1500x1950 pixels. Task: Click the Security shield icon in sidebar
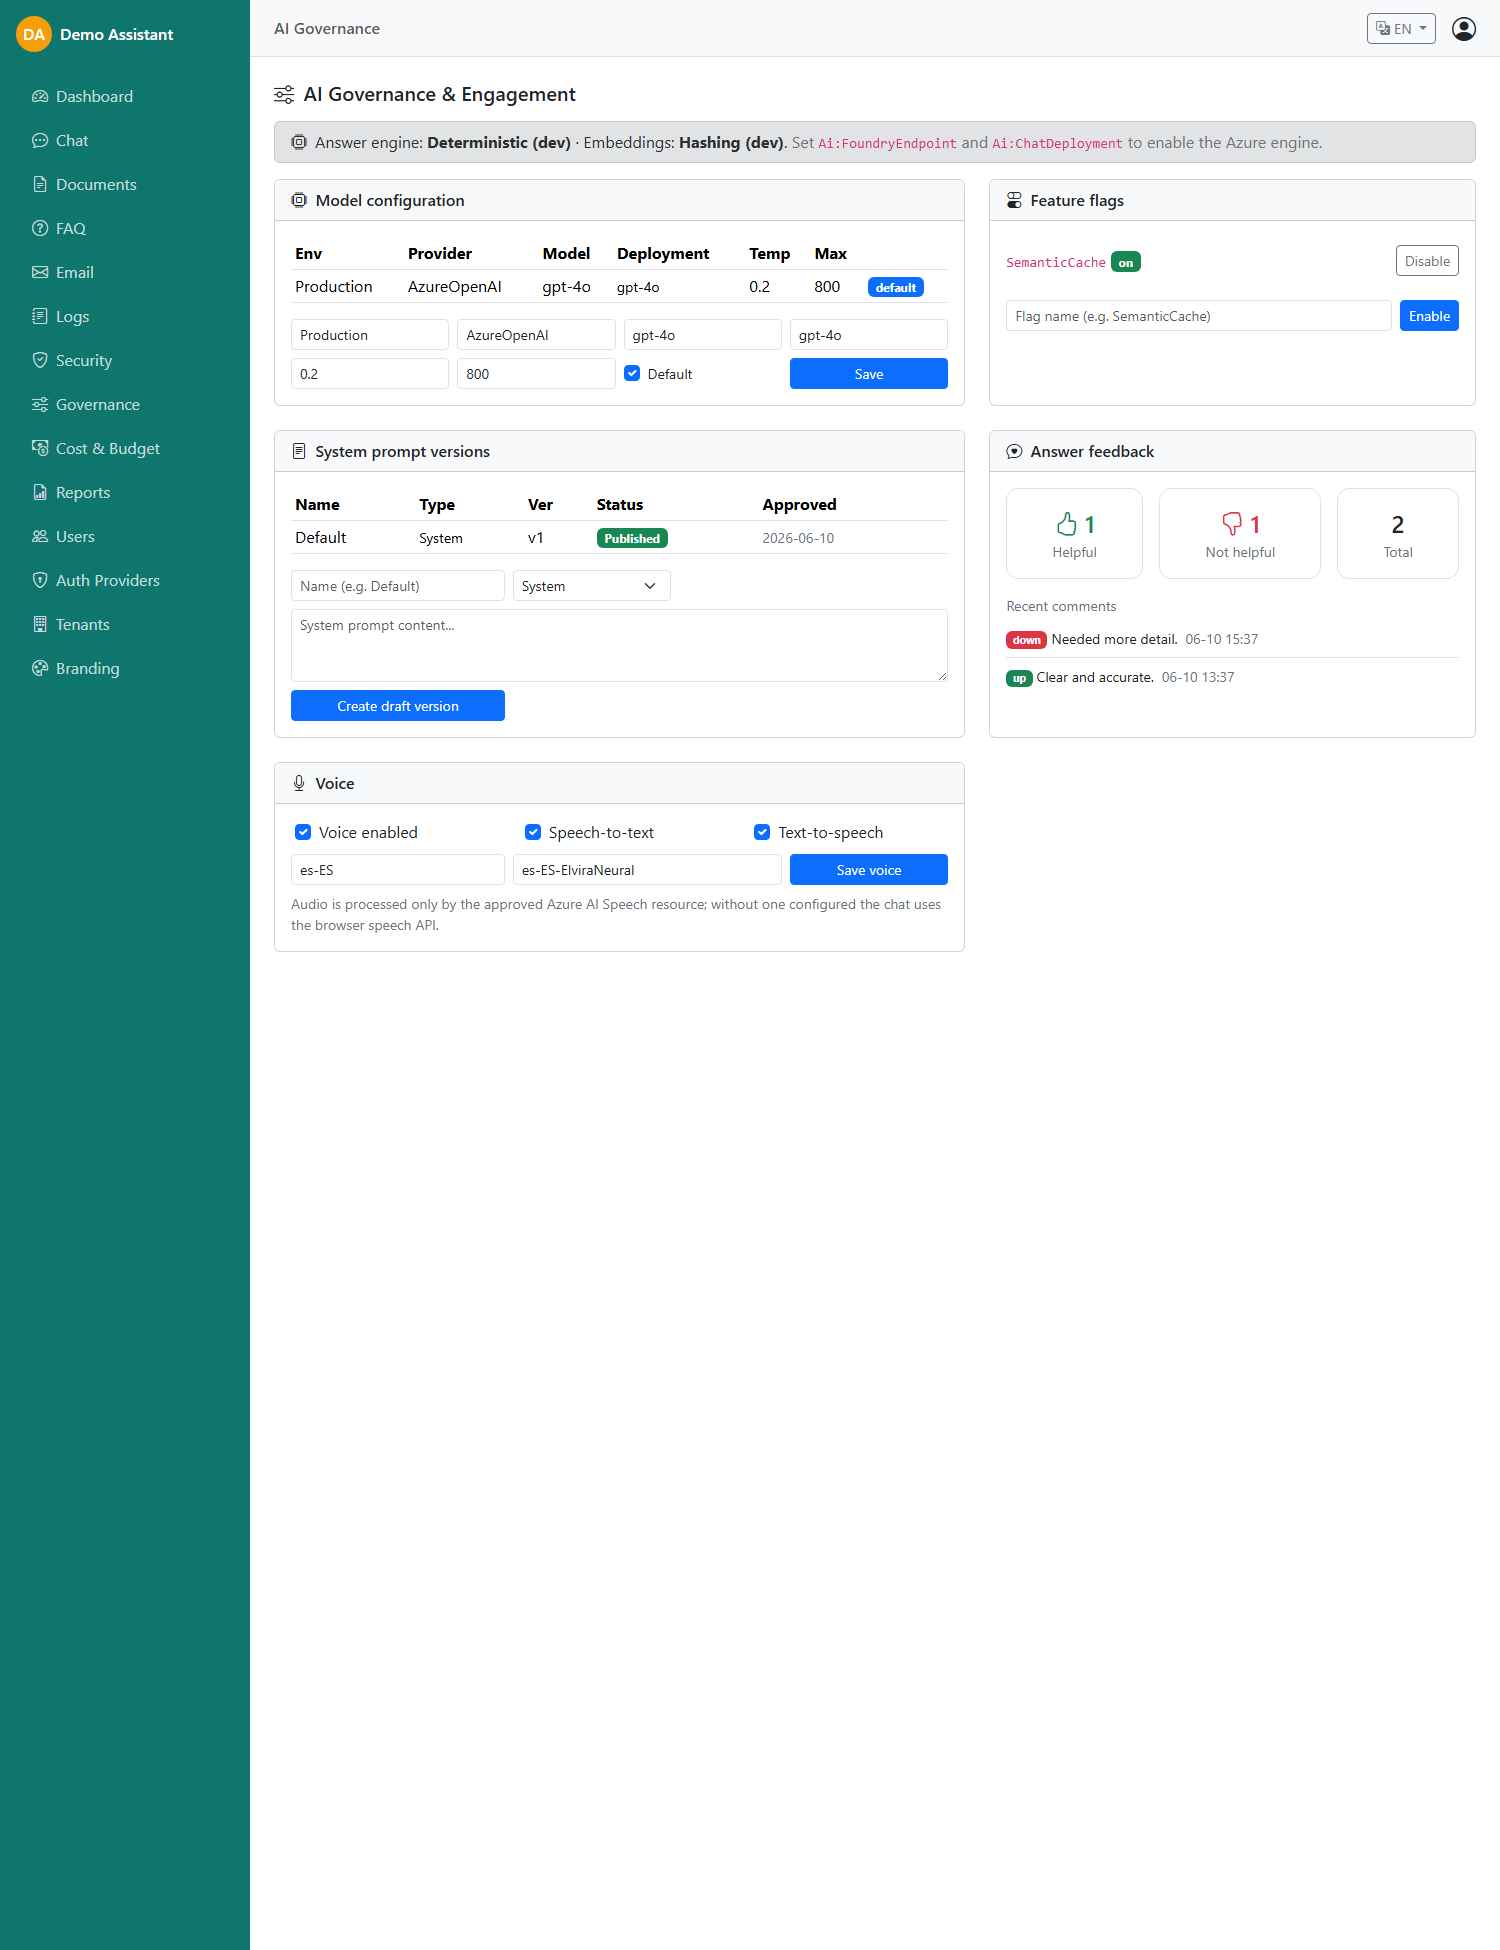[x=40, y=361]
